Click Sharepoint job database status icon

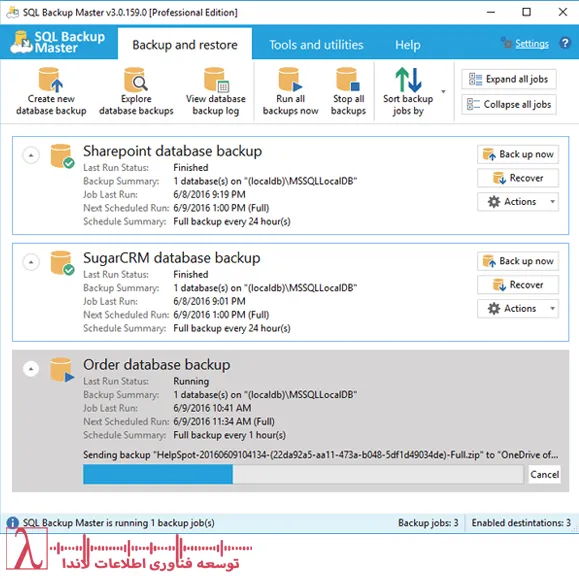coord(62,156)
